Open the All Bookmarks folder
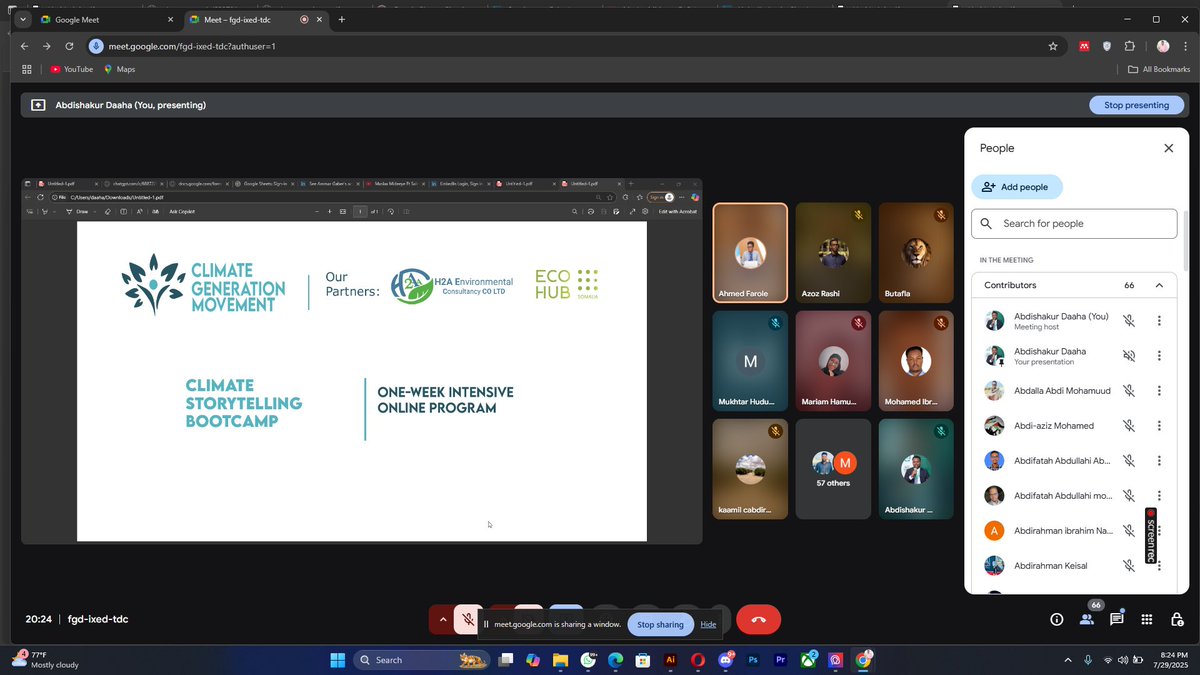The width and height of the screenshot is (1200, 675). coord(1159,69)
